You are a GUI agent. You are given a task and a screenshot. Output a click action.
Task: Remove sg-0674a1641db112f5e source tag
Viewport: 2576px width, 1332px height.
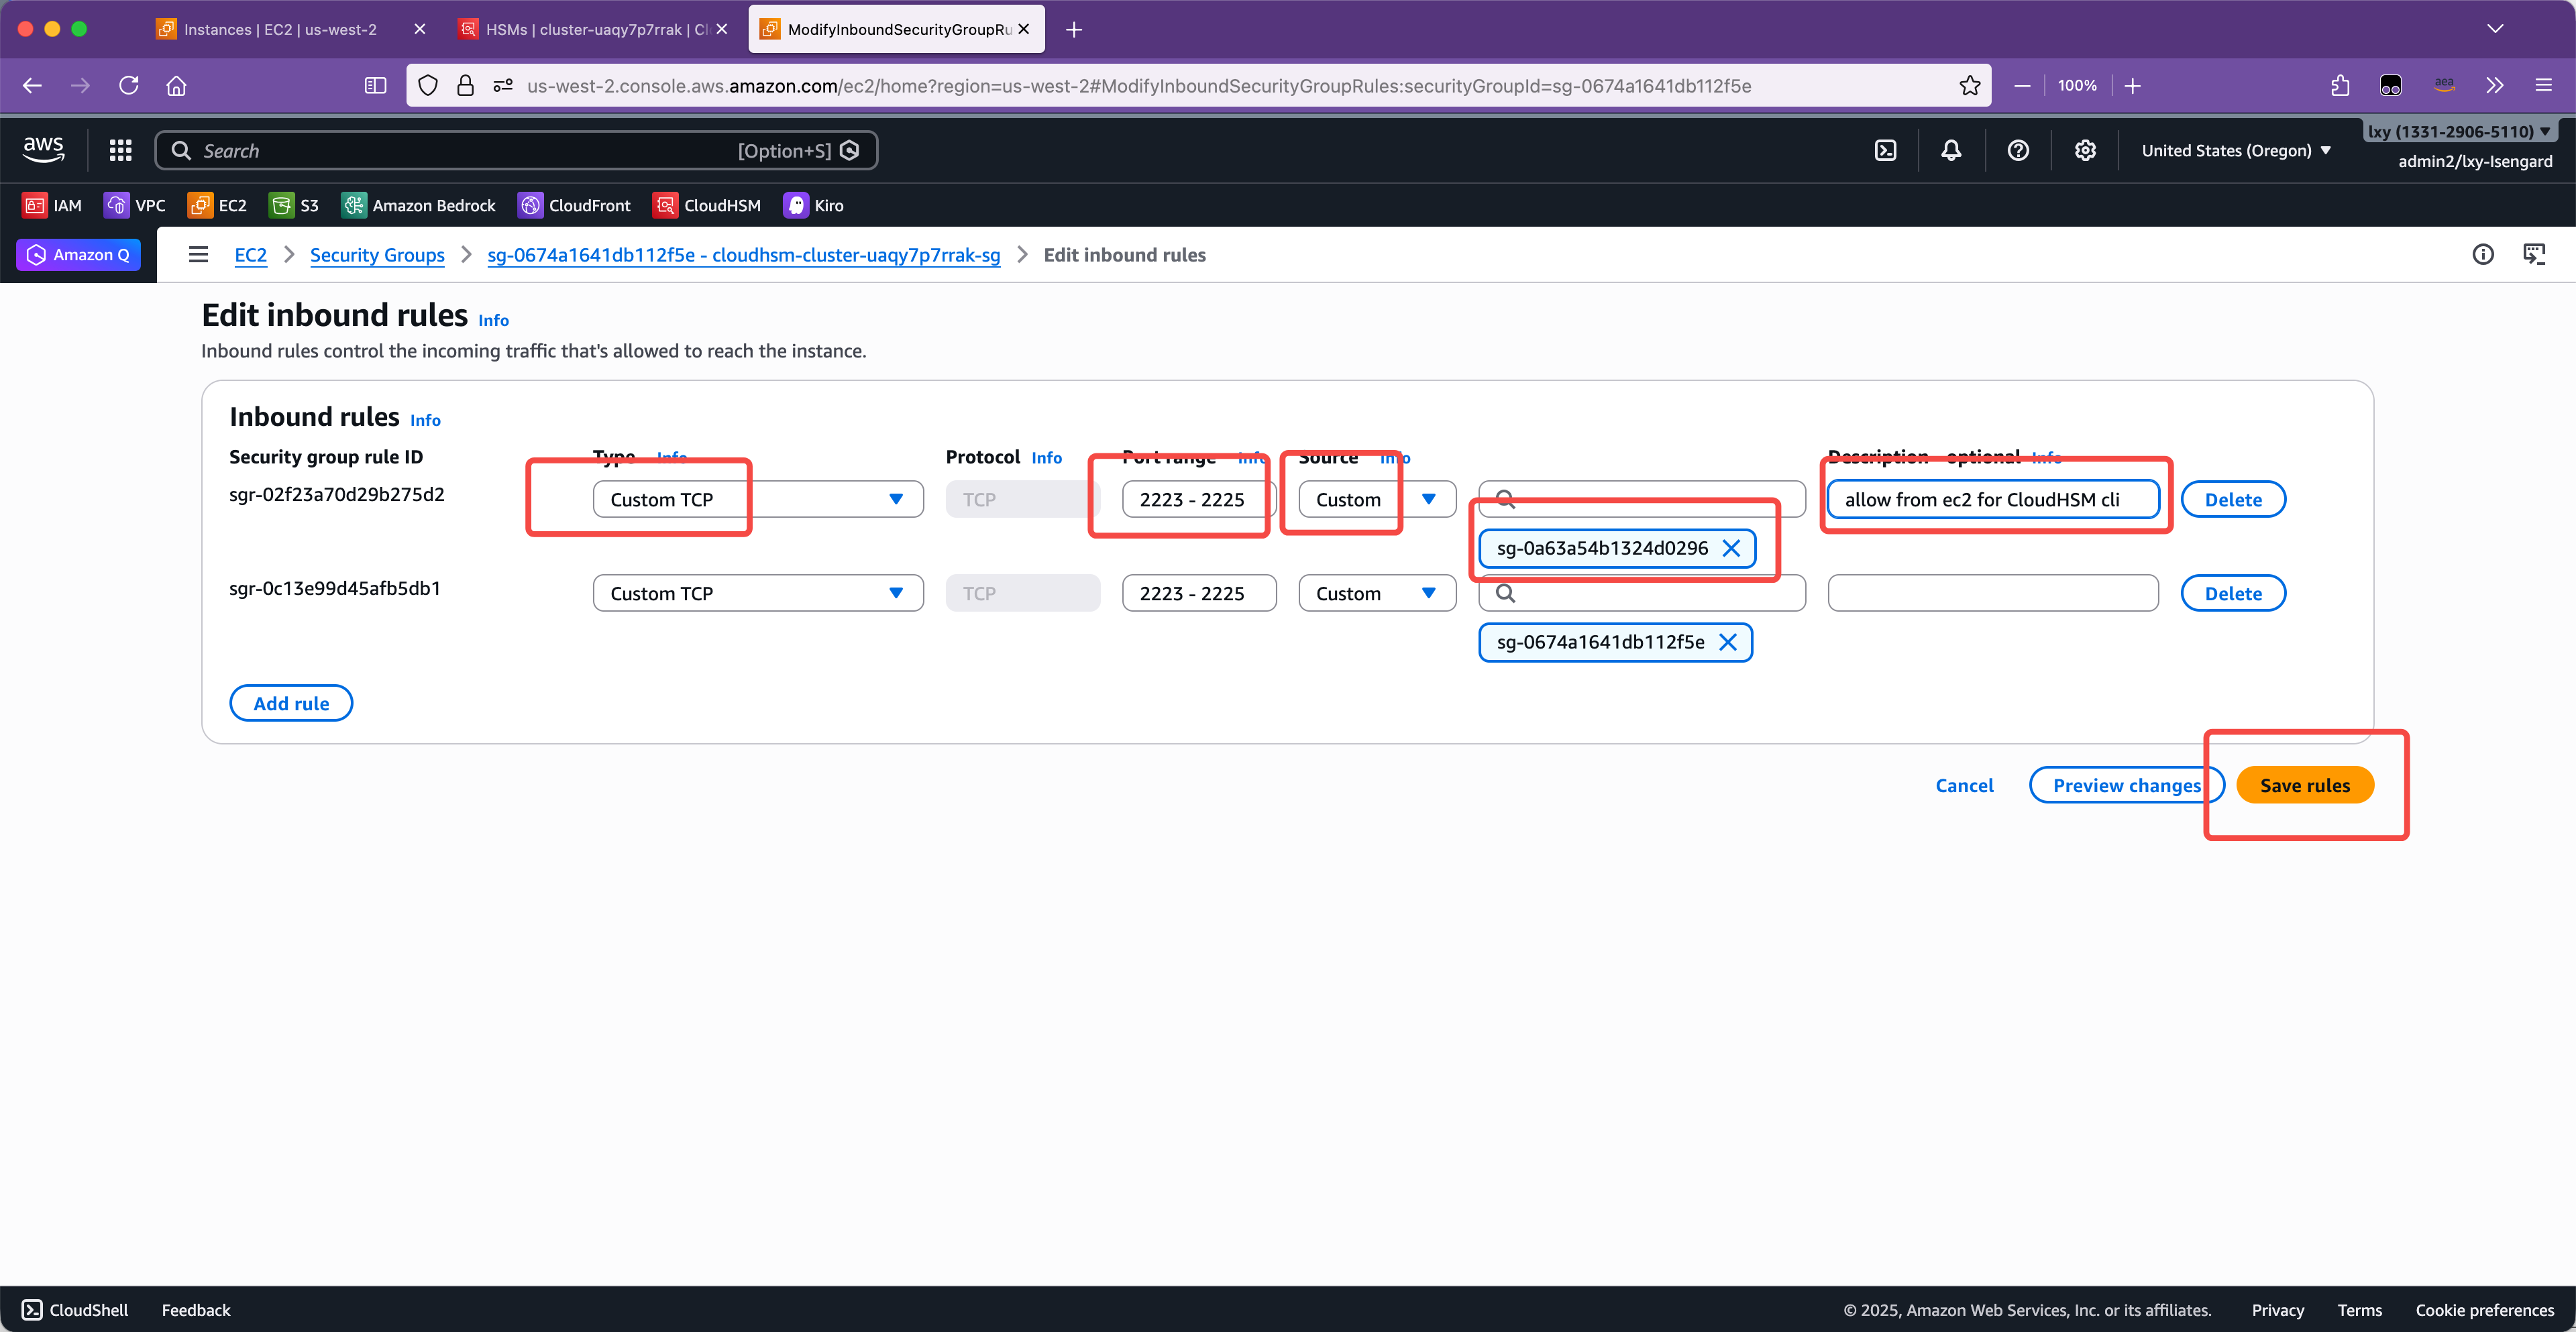click(x=1727, y=642)
